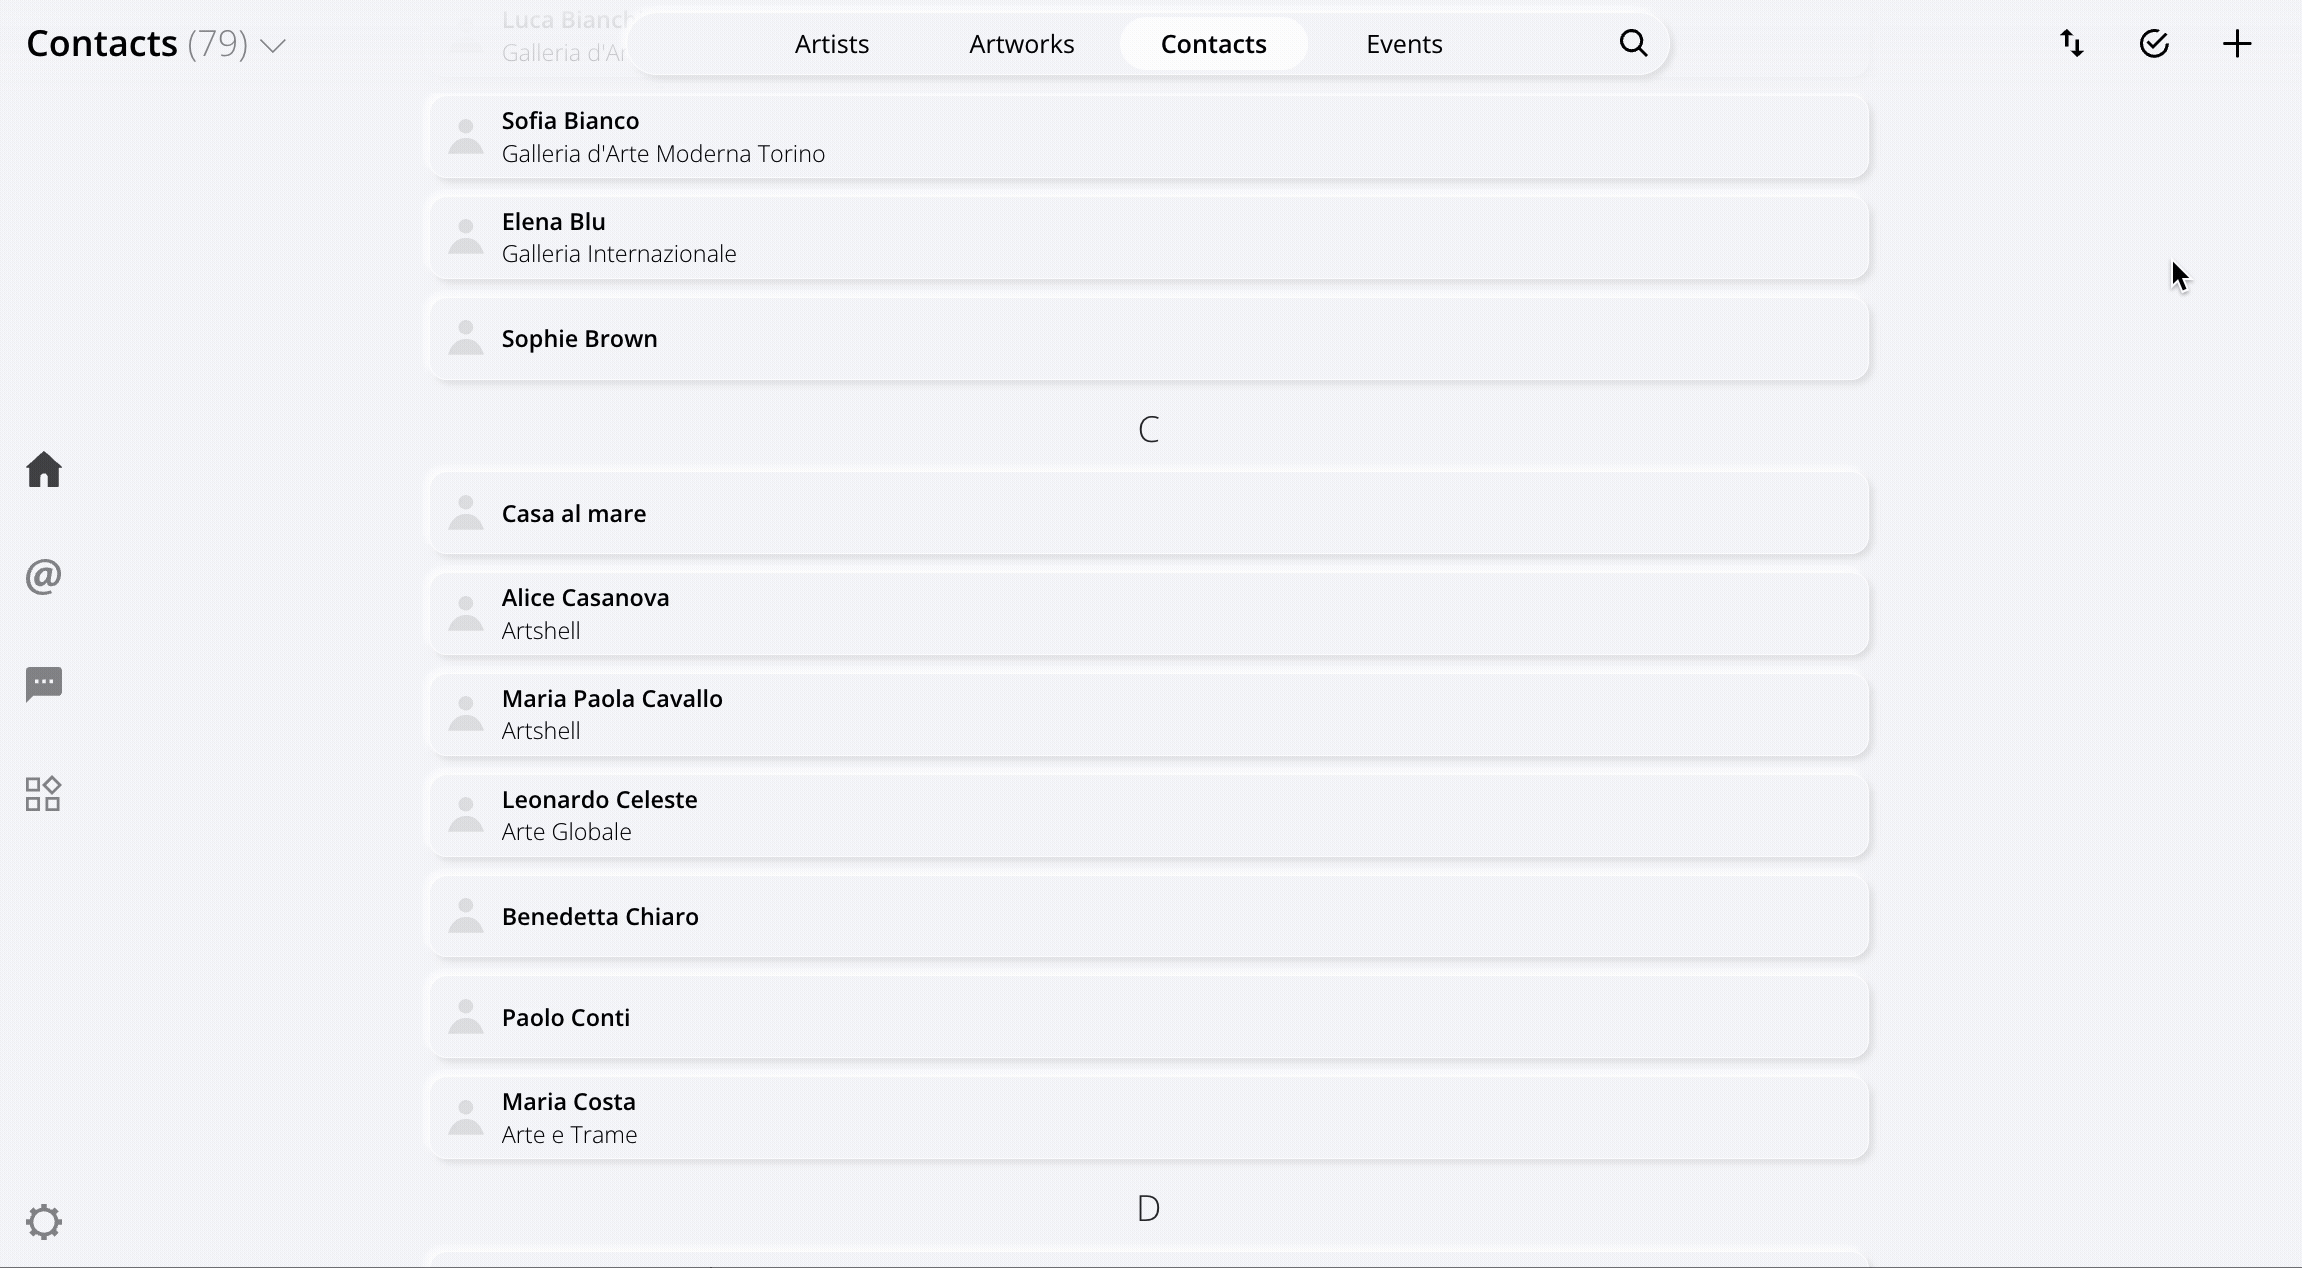Open the Home icon in sidebar
This screenshot has height=1268, width=2302.
pyautogui.click(x=44, y=469)
